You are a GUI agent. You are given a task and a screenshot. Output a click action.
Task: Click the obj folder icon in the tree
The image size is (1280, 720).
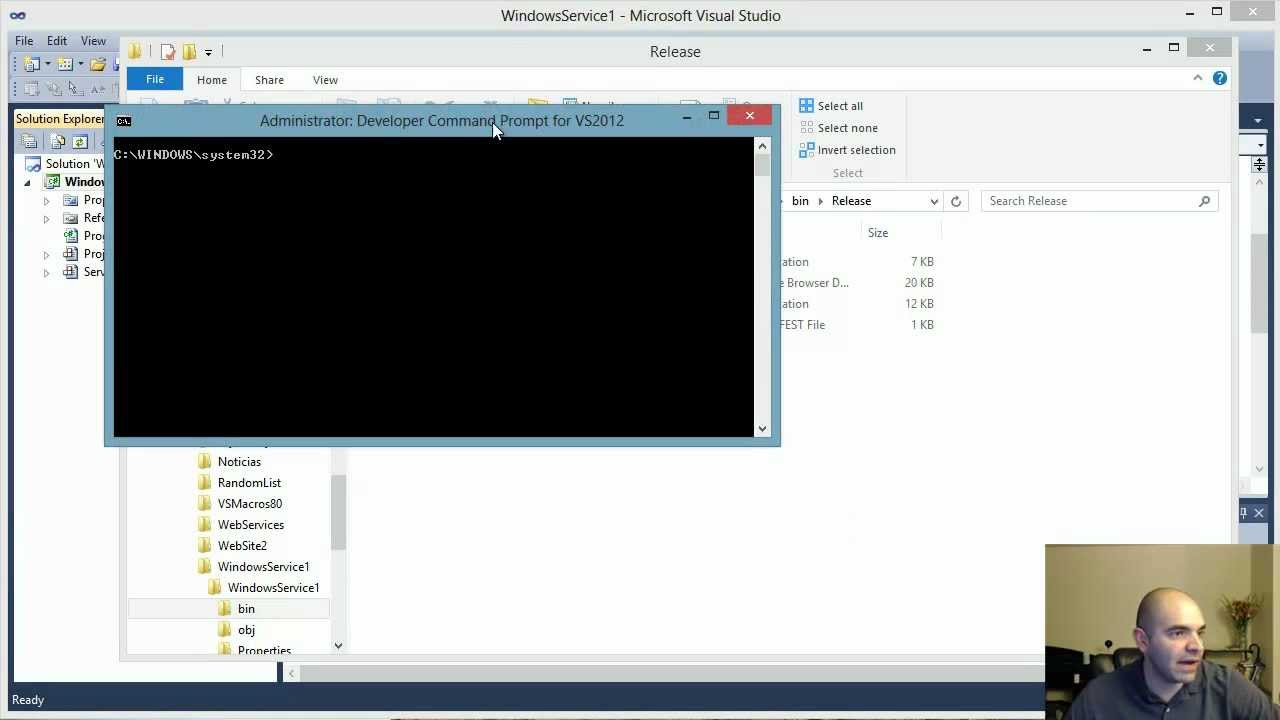coord(225,630)
